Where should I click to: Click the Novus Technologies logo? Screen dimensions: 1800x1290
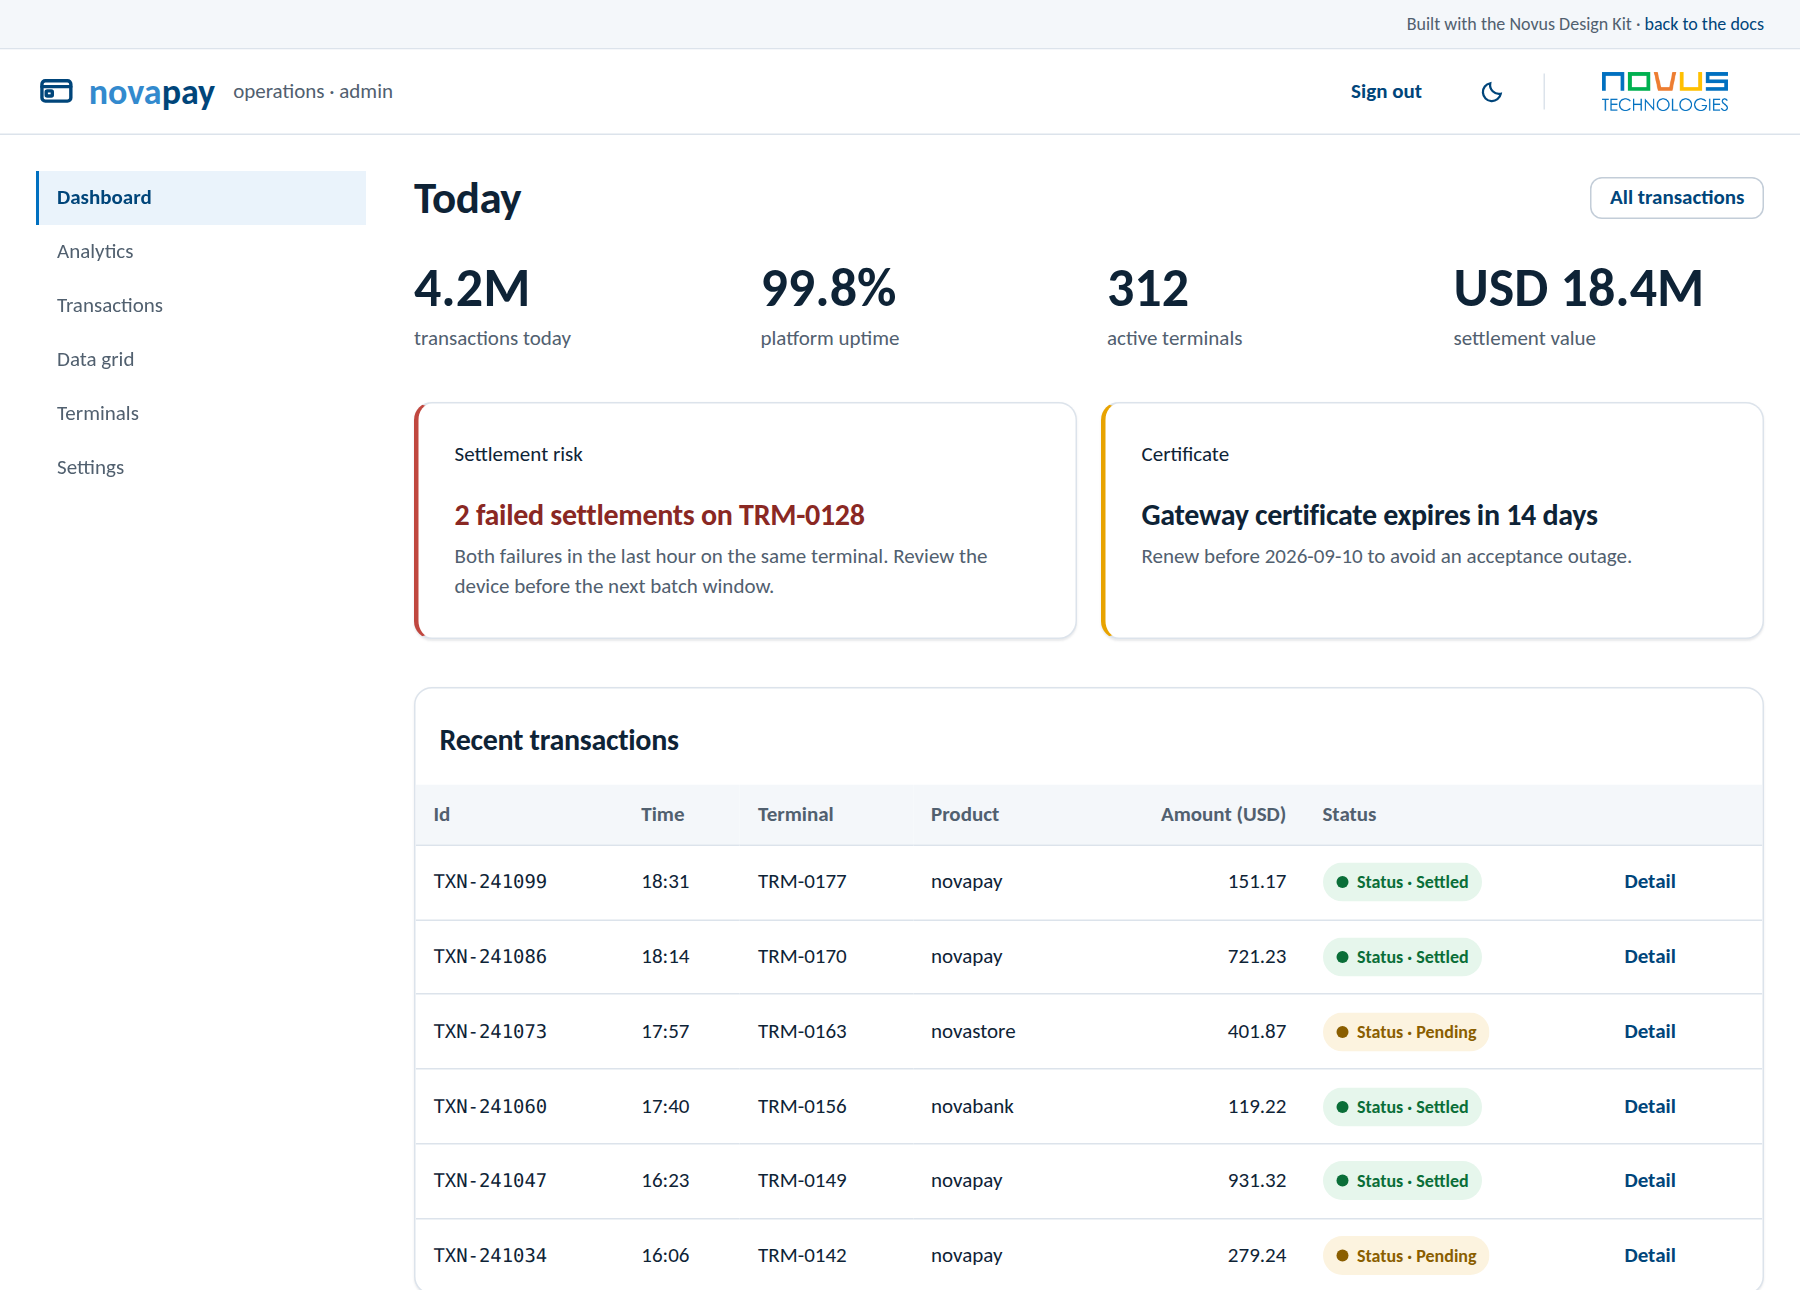coord(1664,92)
